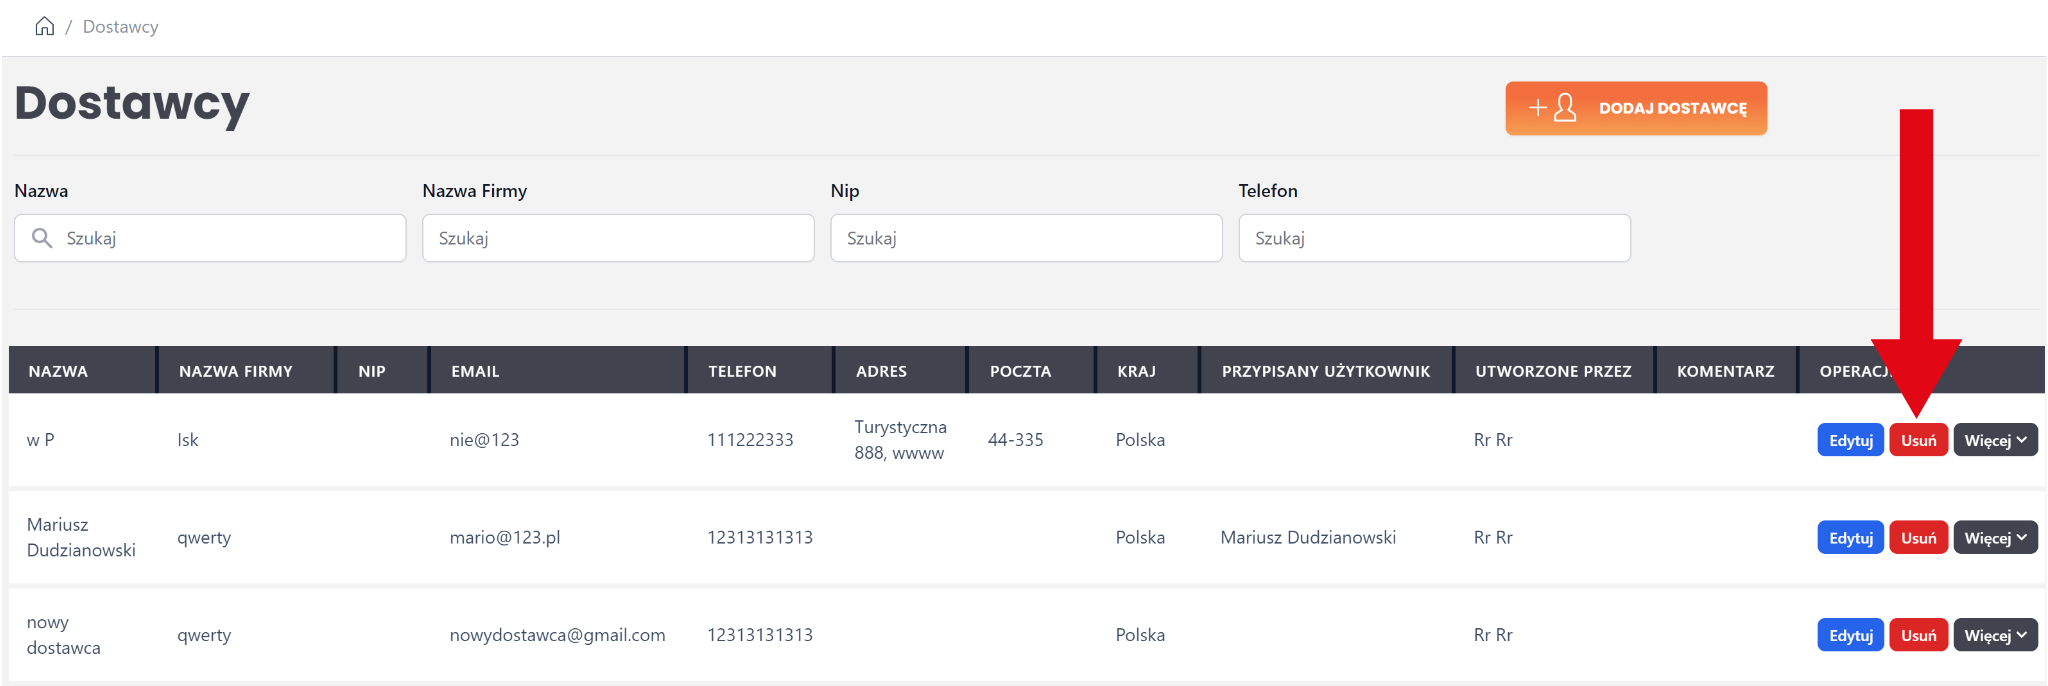This screenshot has height=686, width=2048.
Task: Delete the w P supplier row
Action: pos(1918,440)
